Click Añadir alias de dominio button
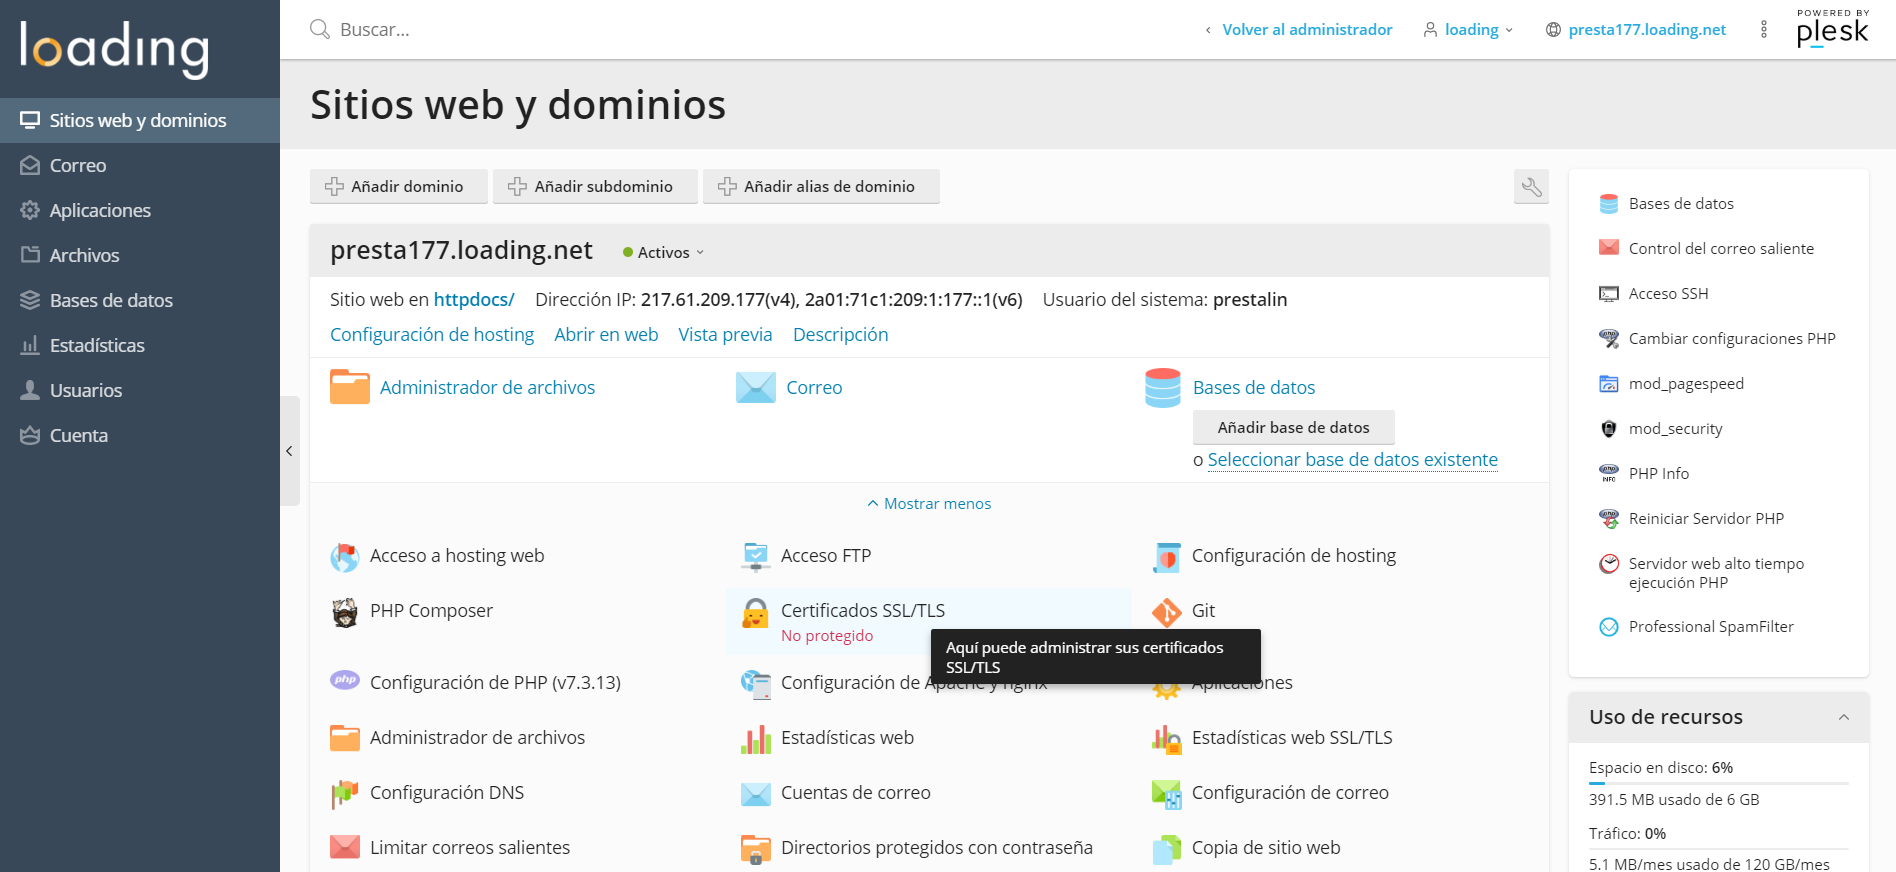The height and width of the screenshot is (872, 1896). pyautogui.click(x=821, y=186)
